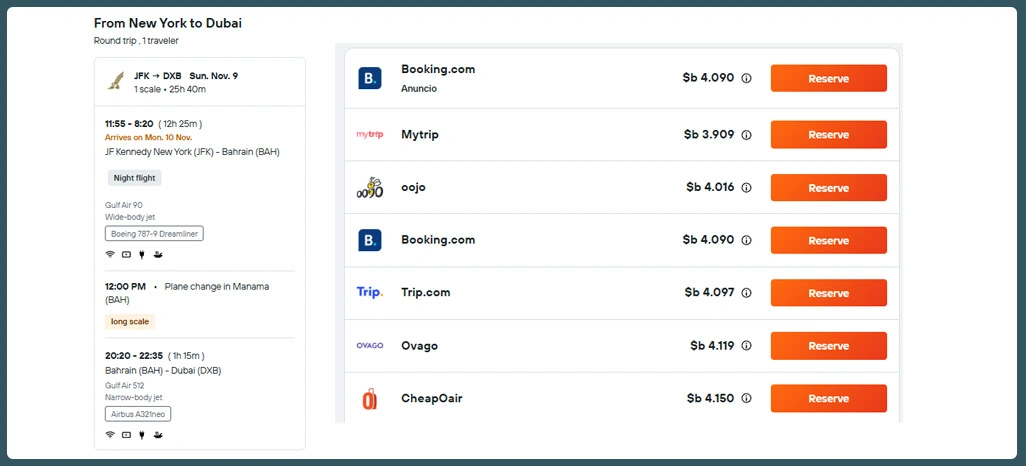Click 'JF Kennedy New York (JFK) - Bahrain (BAH)' text
The height and width of the screenshot is (466, 1026).
tap(192, 152)
